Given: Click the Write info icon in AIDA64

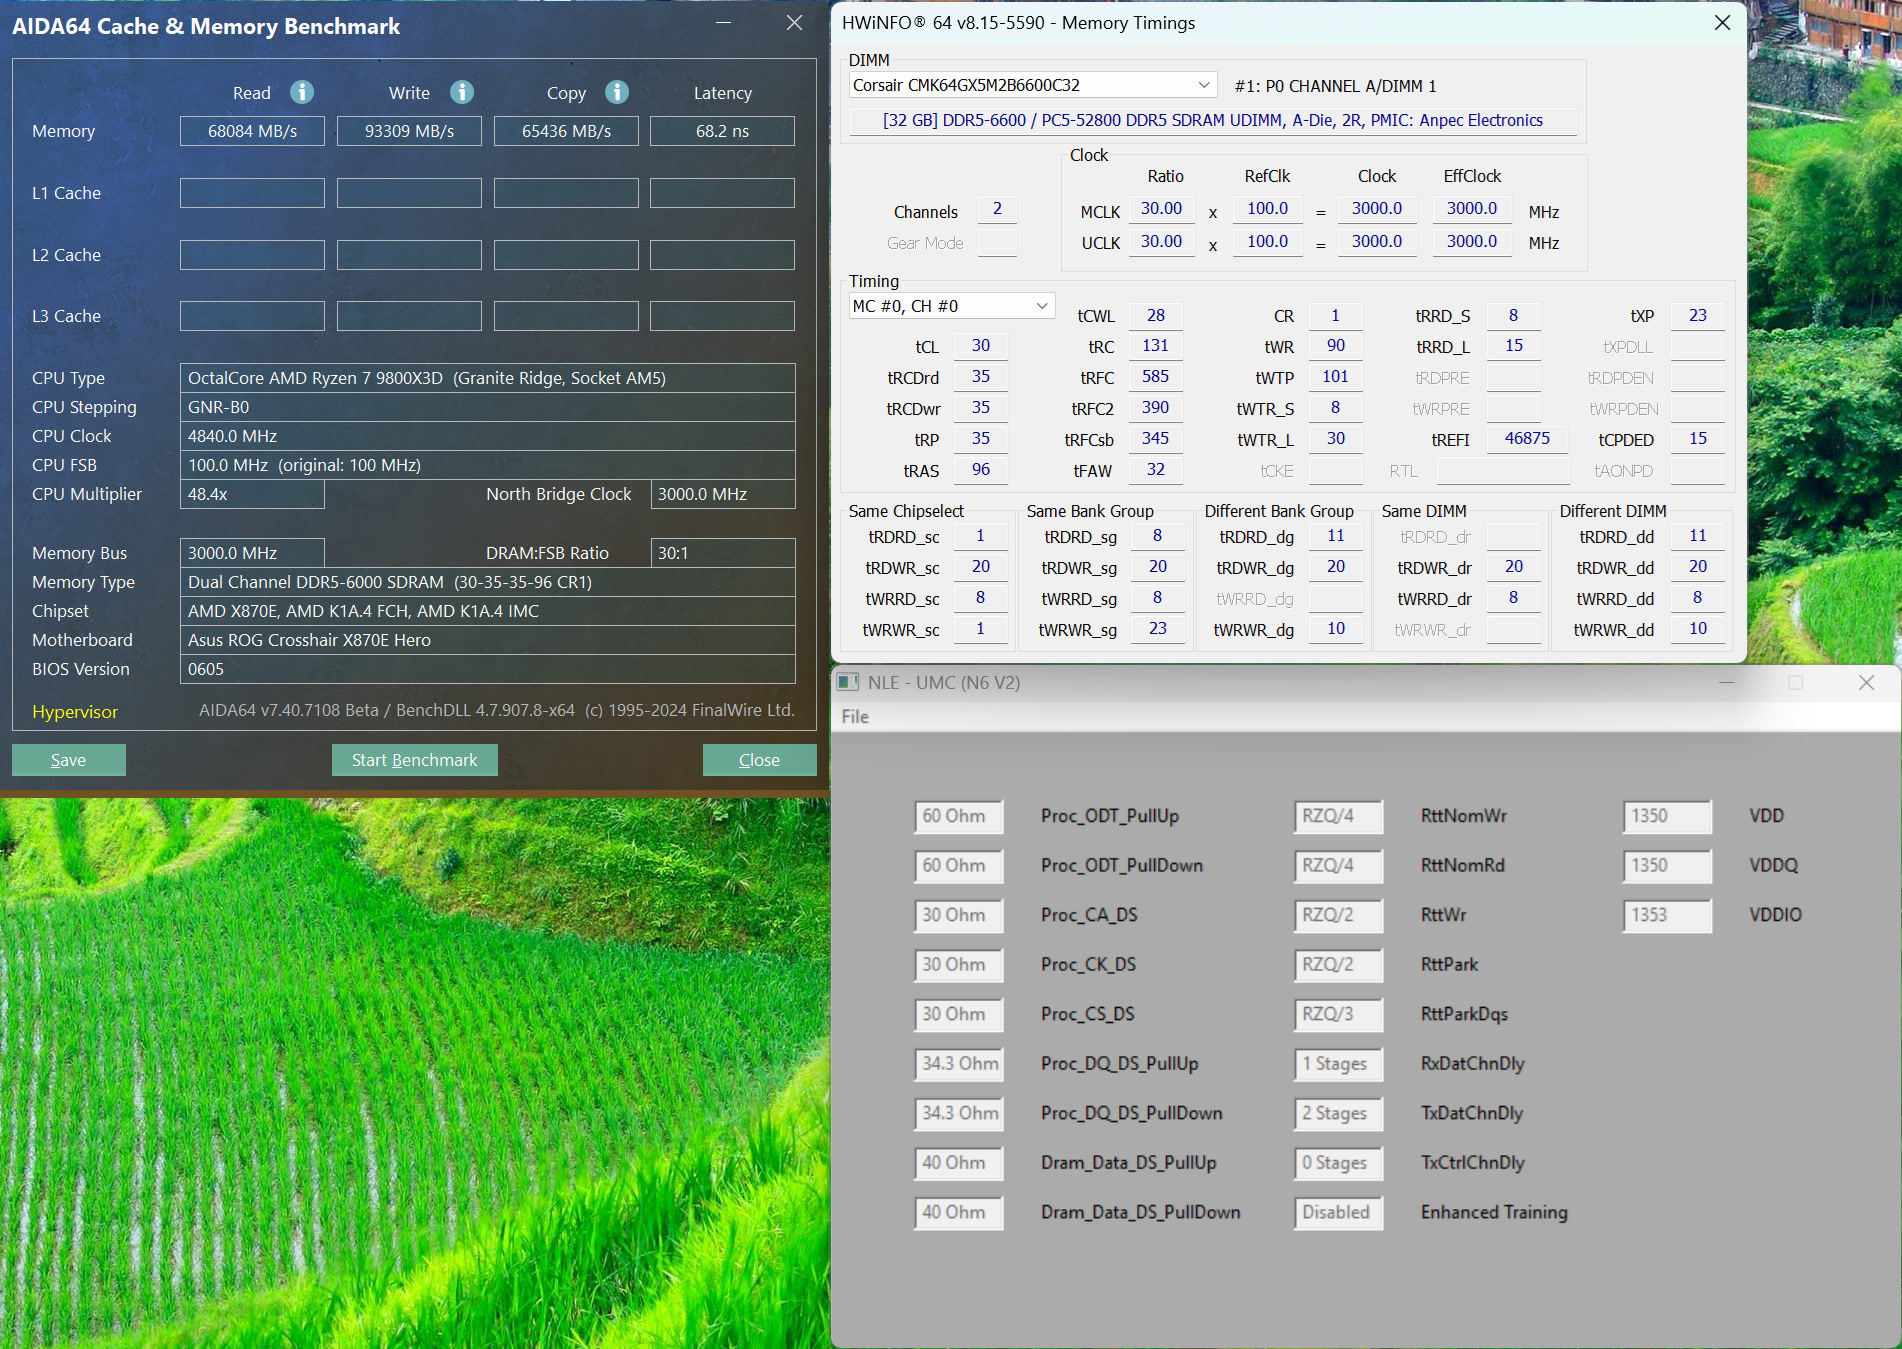Looking at the screenshot, I should (461, 92).
